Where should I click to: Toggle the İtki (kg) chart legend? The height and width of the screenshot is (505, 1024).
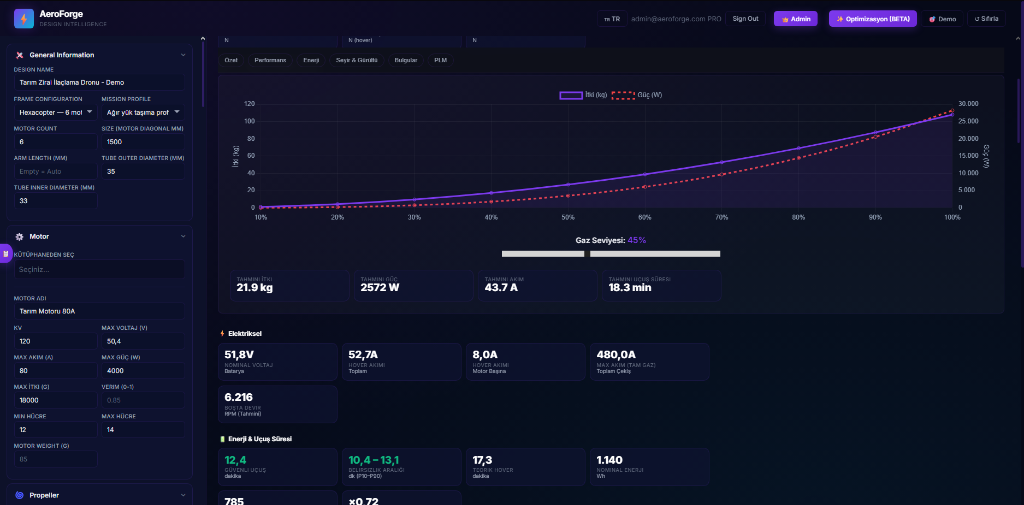583,95
